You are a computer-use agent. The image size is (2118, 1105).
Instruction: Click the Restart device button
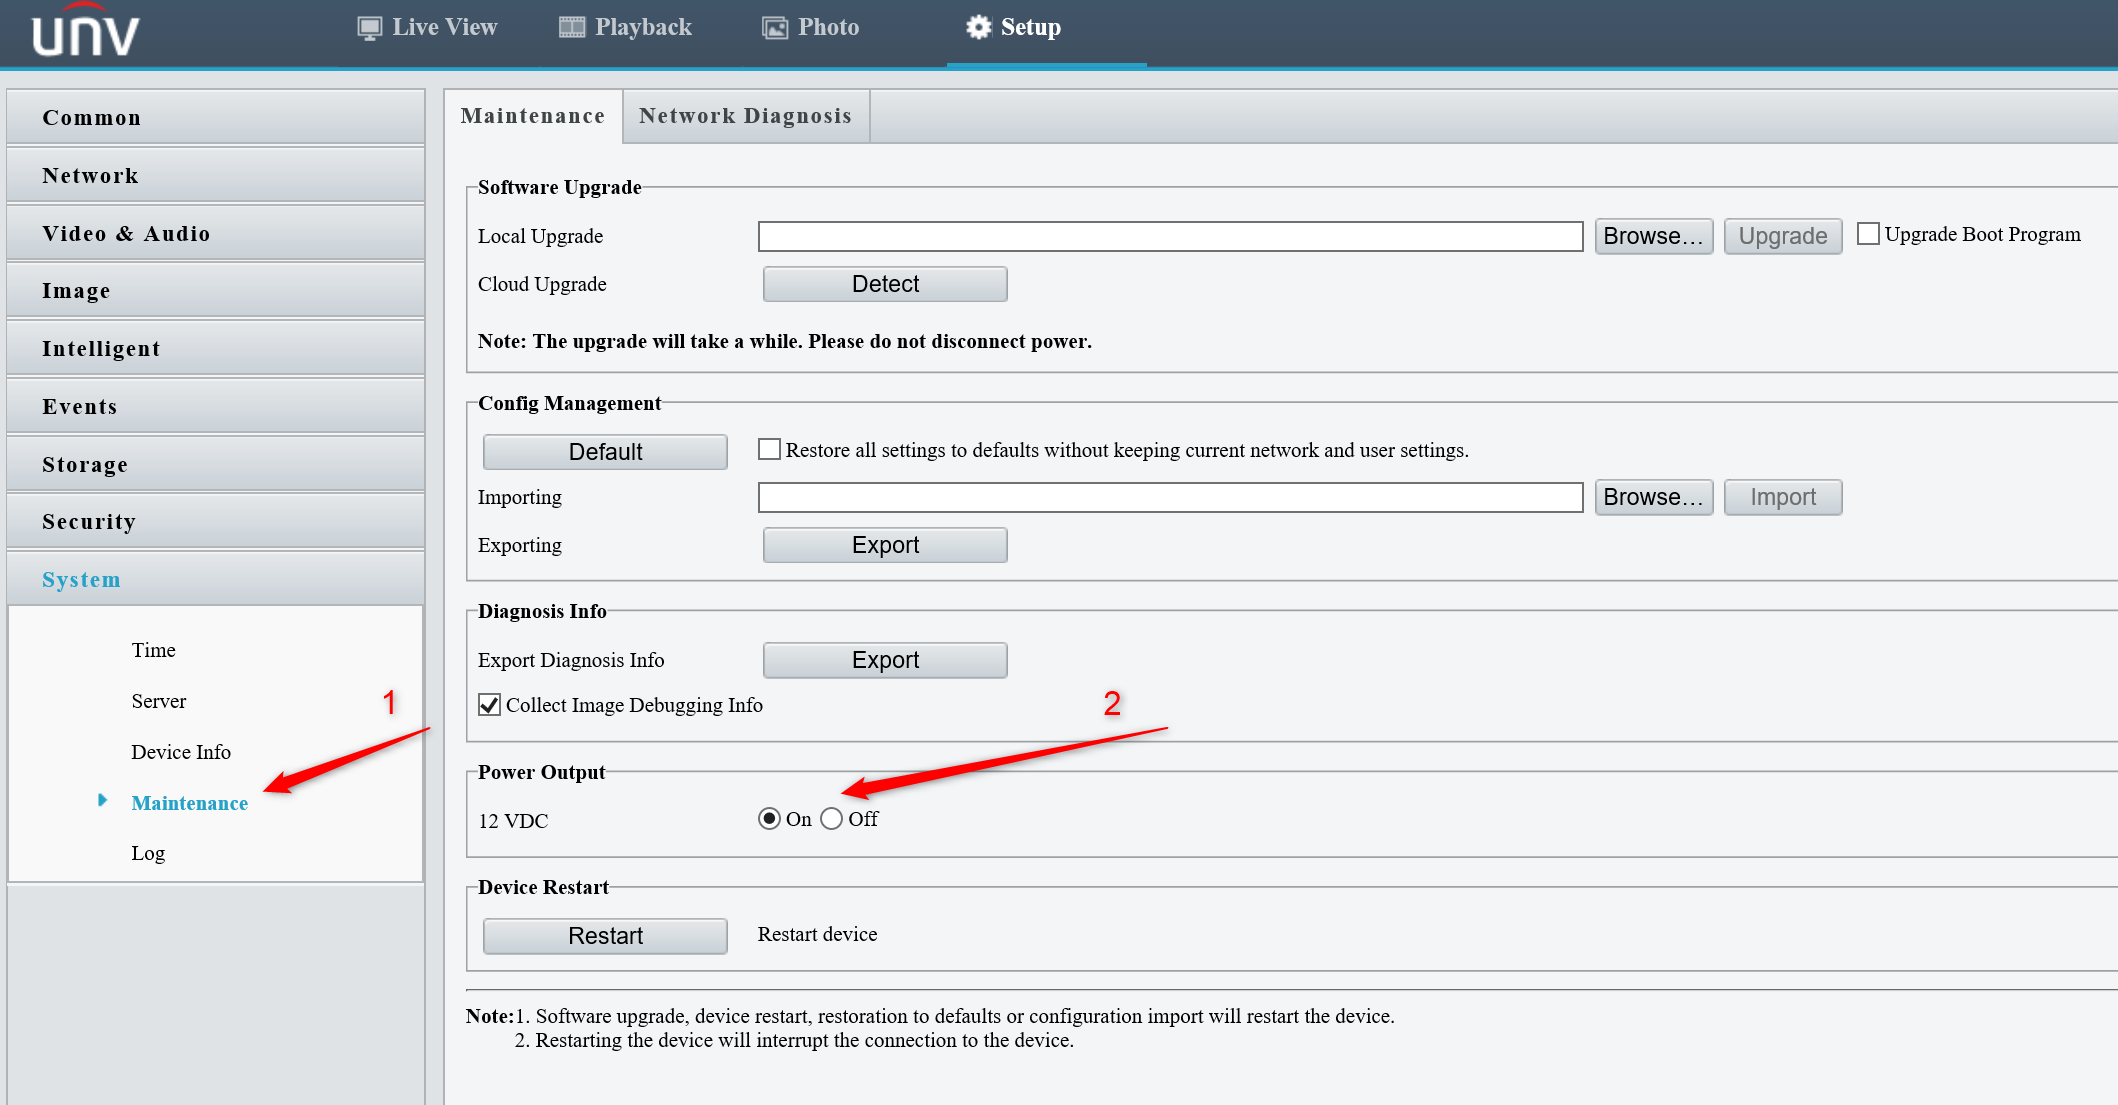605,936
